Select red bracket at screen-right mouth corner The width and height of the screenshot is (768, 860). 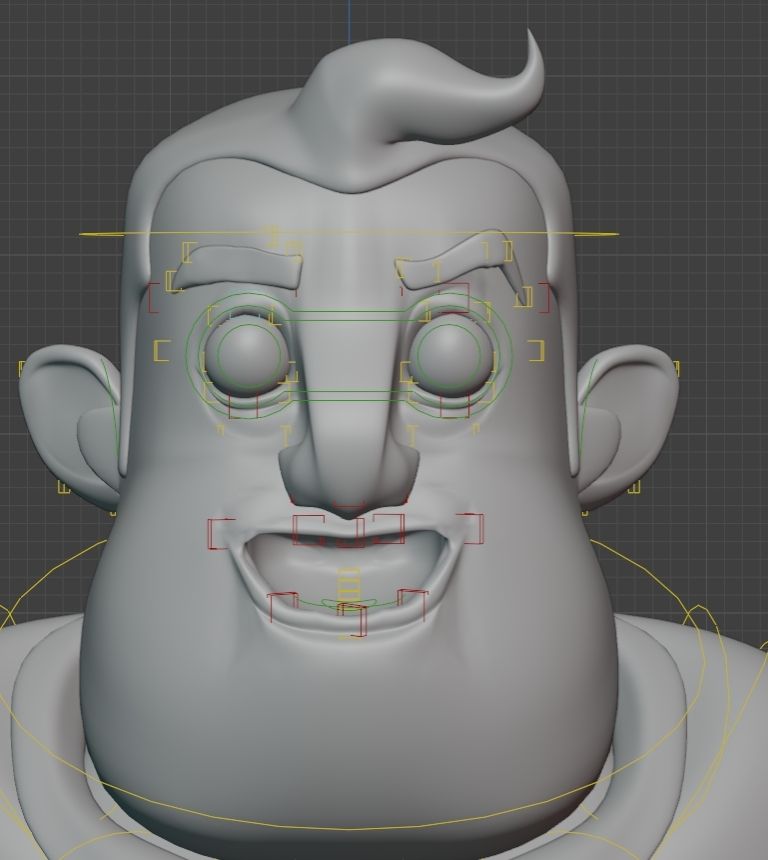472,529
